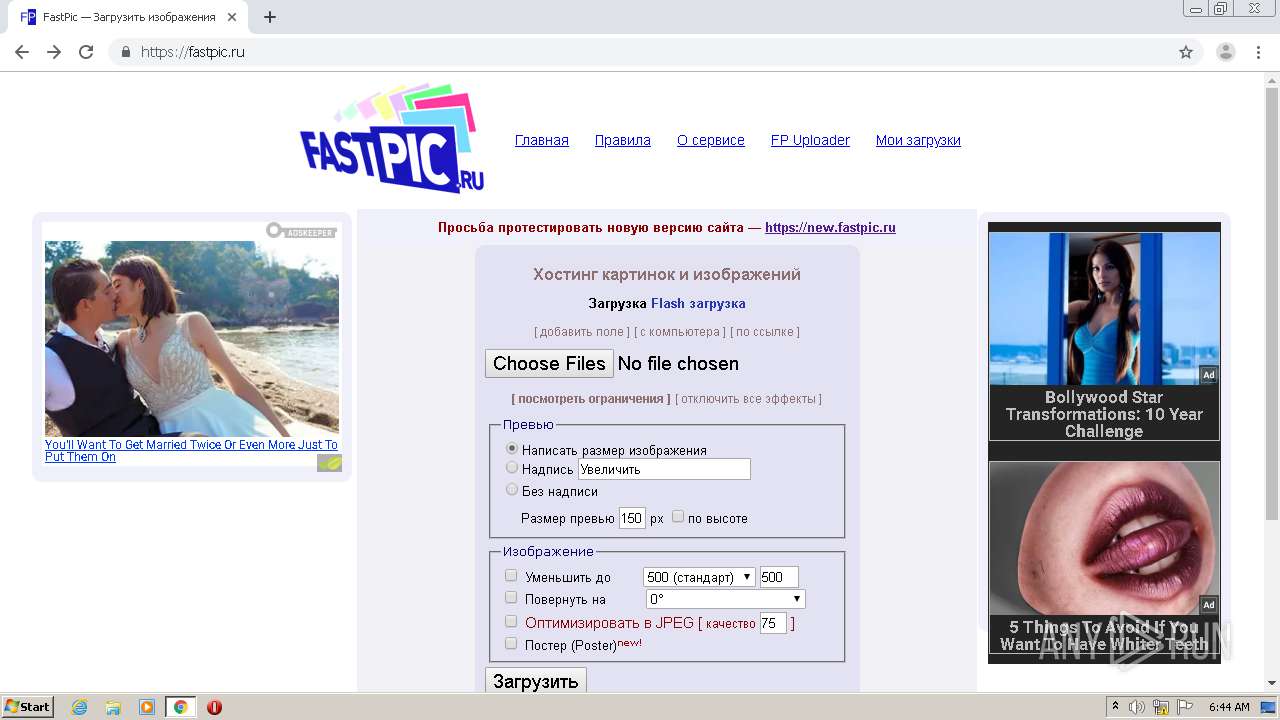Click '[ с компьютера ]' link
This screenshot has height=720, width=1280.
[x=680, y=332]
